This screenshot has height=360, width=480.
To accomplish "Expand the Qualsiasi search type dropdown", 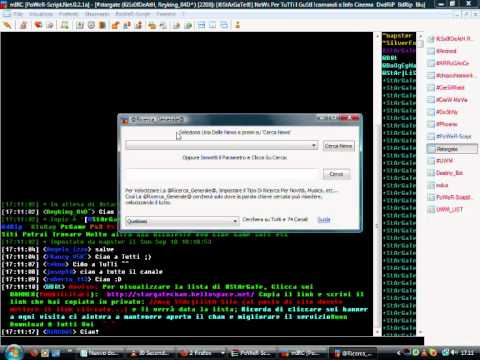I will click(x=182, y=221).
